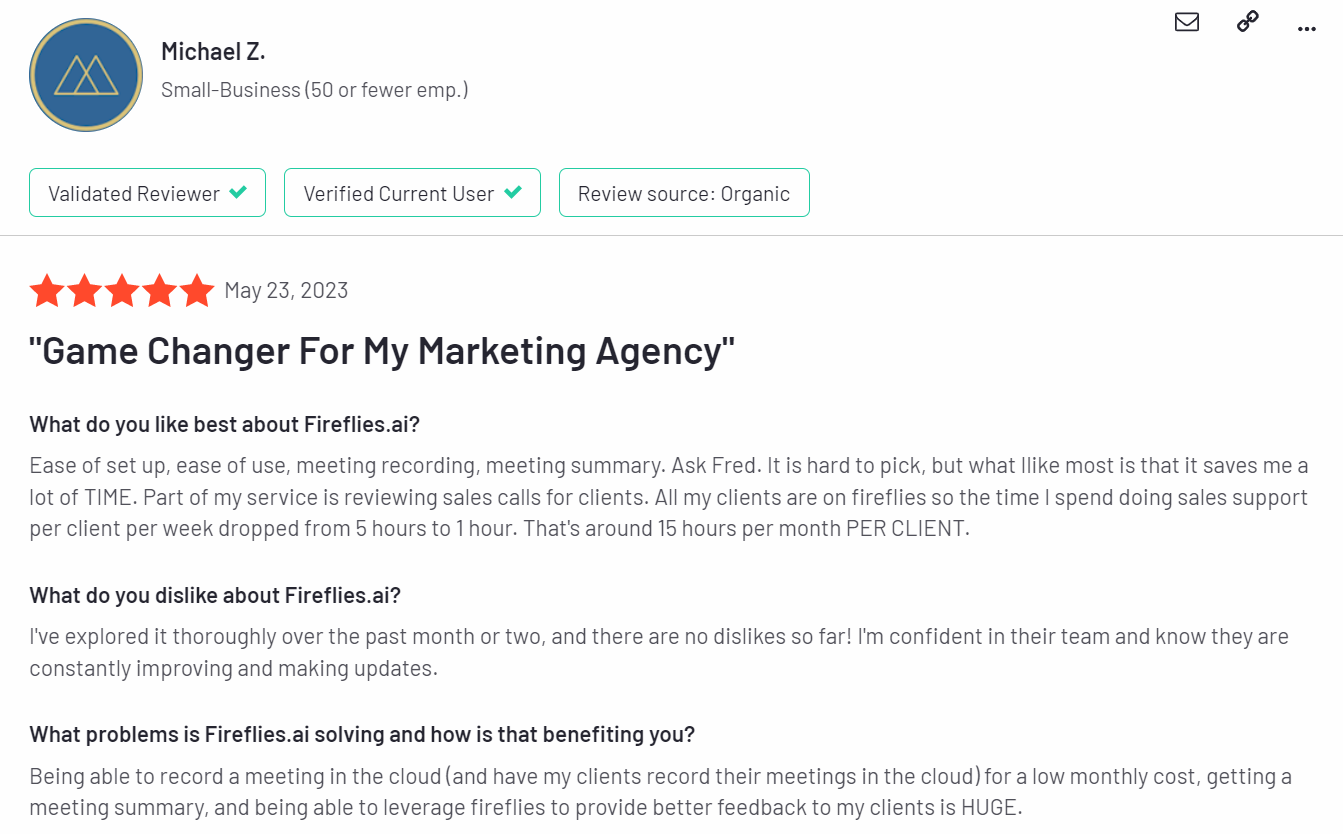Click the envelope email icon
This screenshot has height=834, width=1343.
pos(1187,22)
